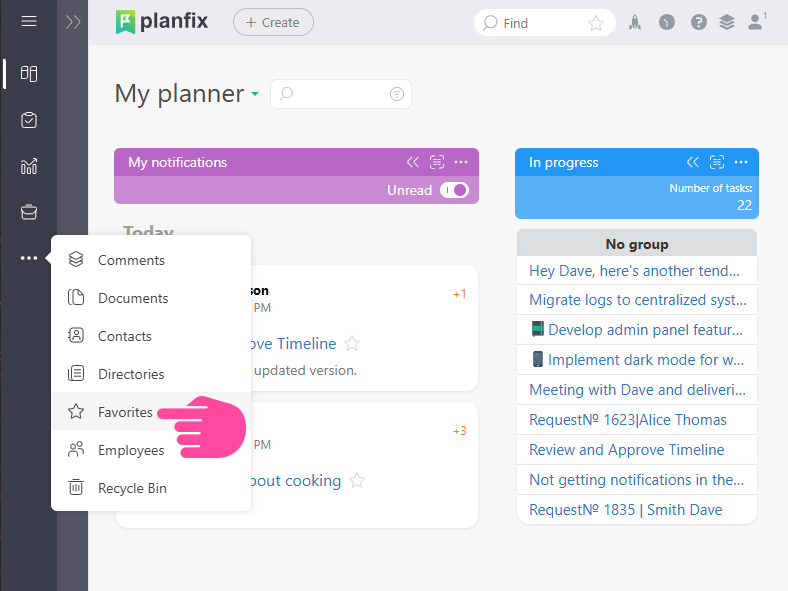Click the rocket icon in the header
Screen dimensions: 788x591
tap(635, 22)
